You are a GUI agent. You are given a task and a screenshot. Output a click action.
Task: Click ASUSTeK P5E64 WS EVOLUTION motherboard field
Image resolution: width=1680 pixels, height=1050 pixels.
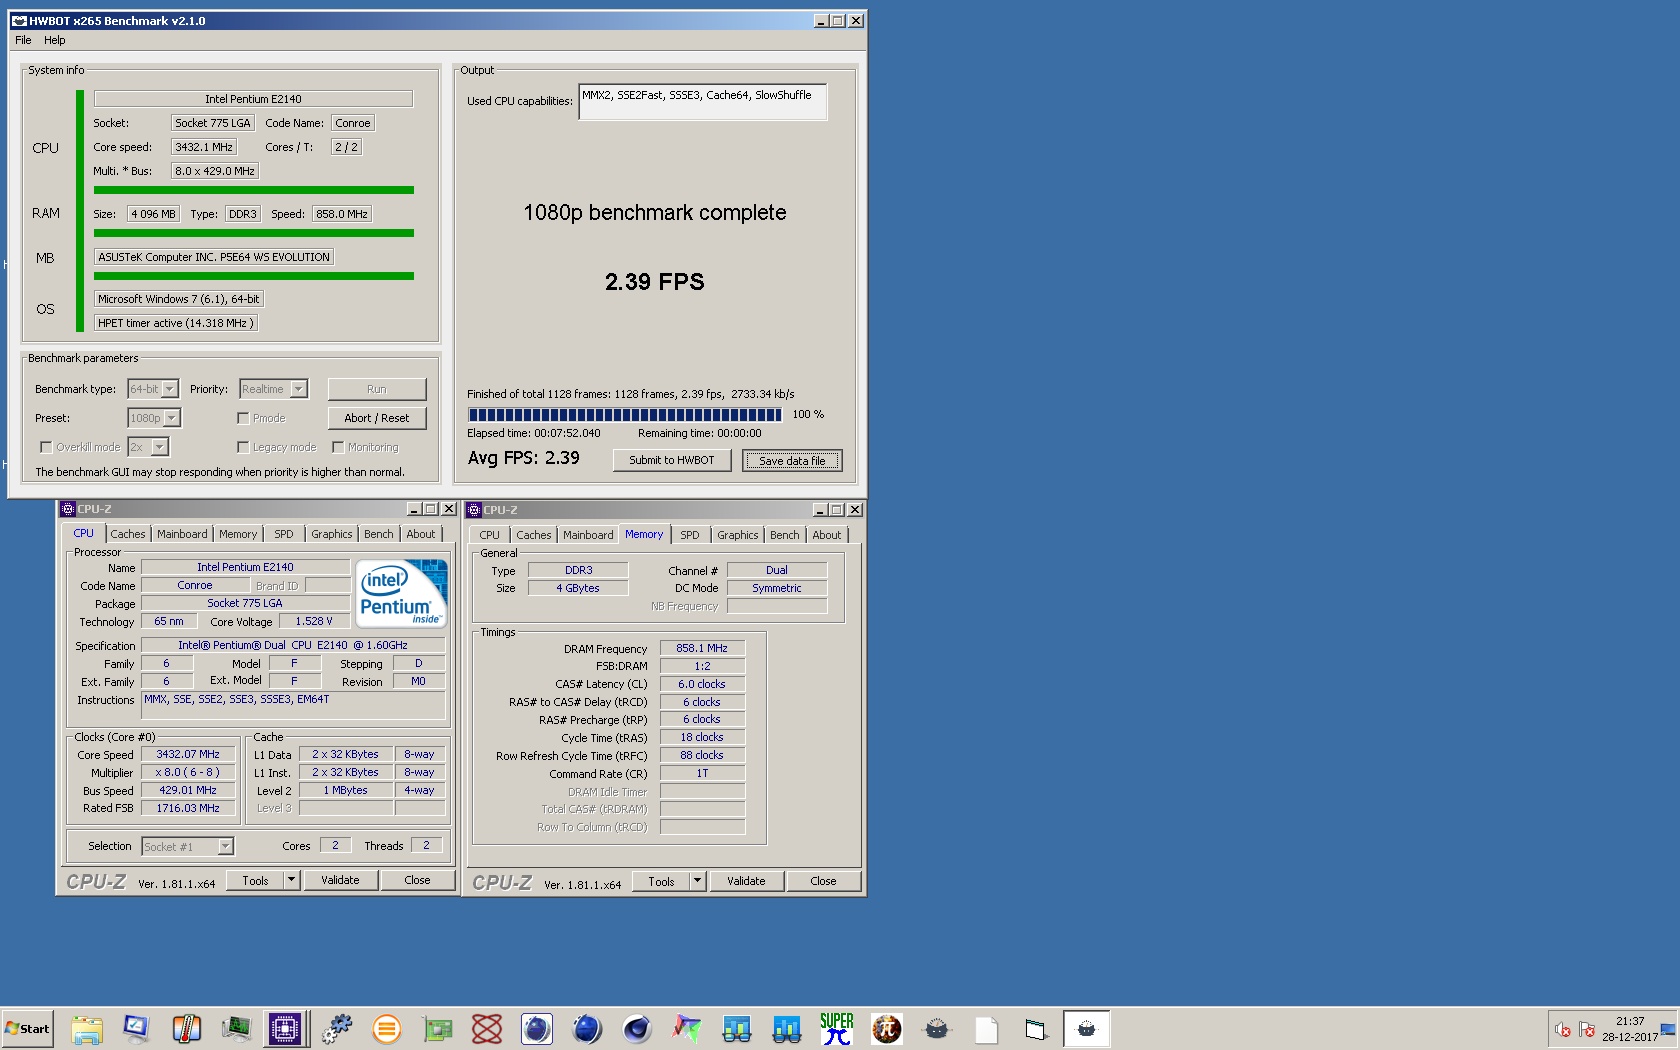(x=214, y=257)
